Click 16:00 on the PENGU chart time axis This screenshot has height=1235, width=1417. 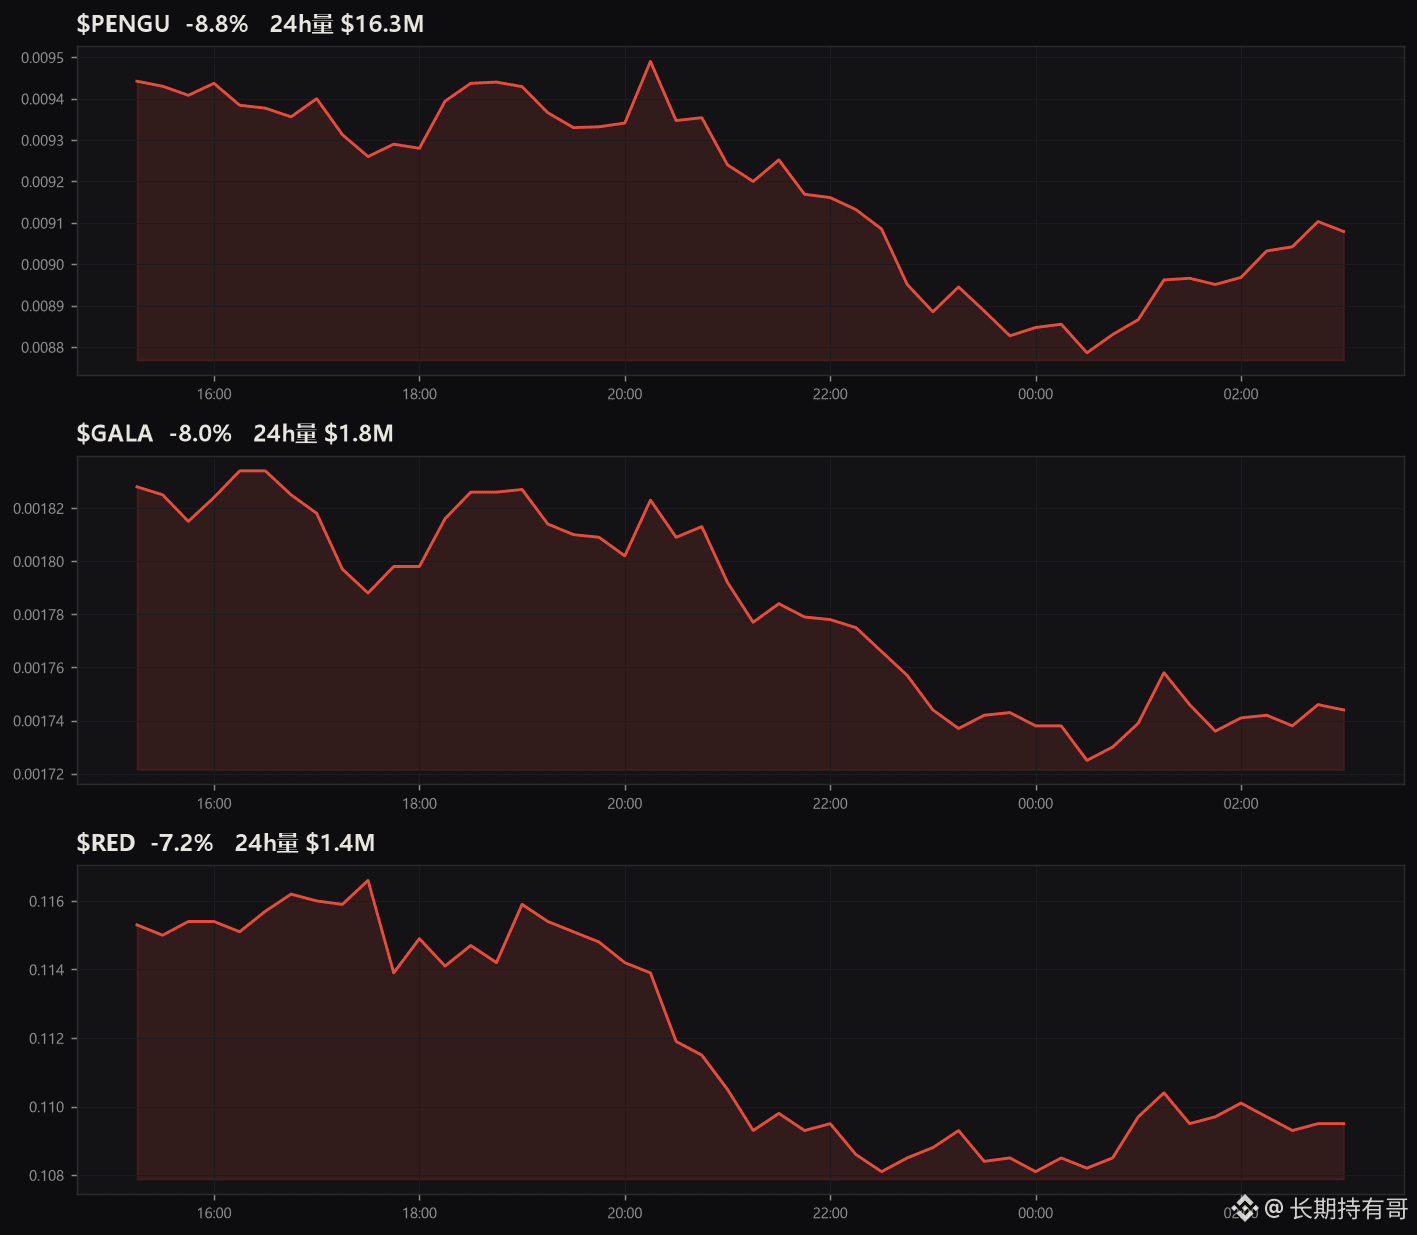point(214,394)
